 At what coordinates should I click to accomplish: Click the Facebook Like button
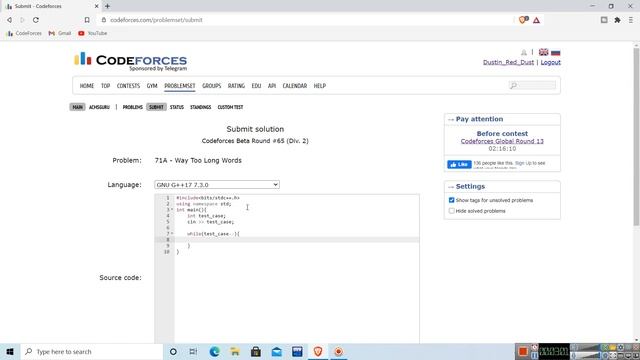tap(459, 164)
